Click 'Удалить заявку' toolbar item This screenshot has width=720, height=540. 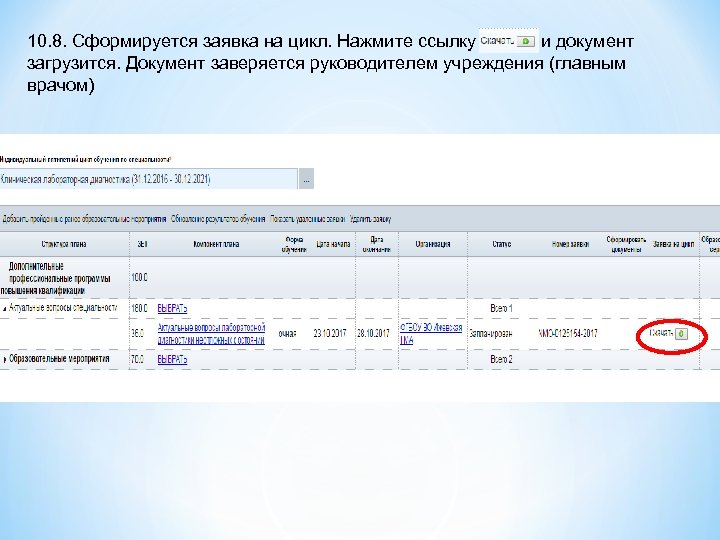371,219
